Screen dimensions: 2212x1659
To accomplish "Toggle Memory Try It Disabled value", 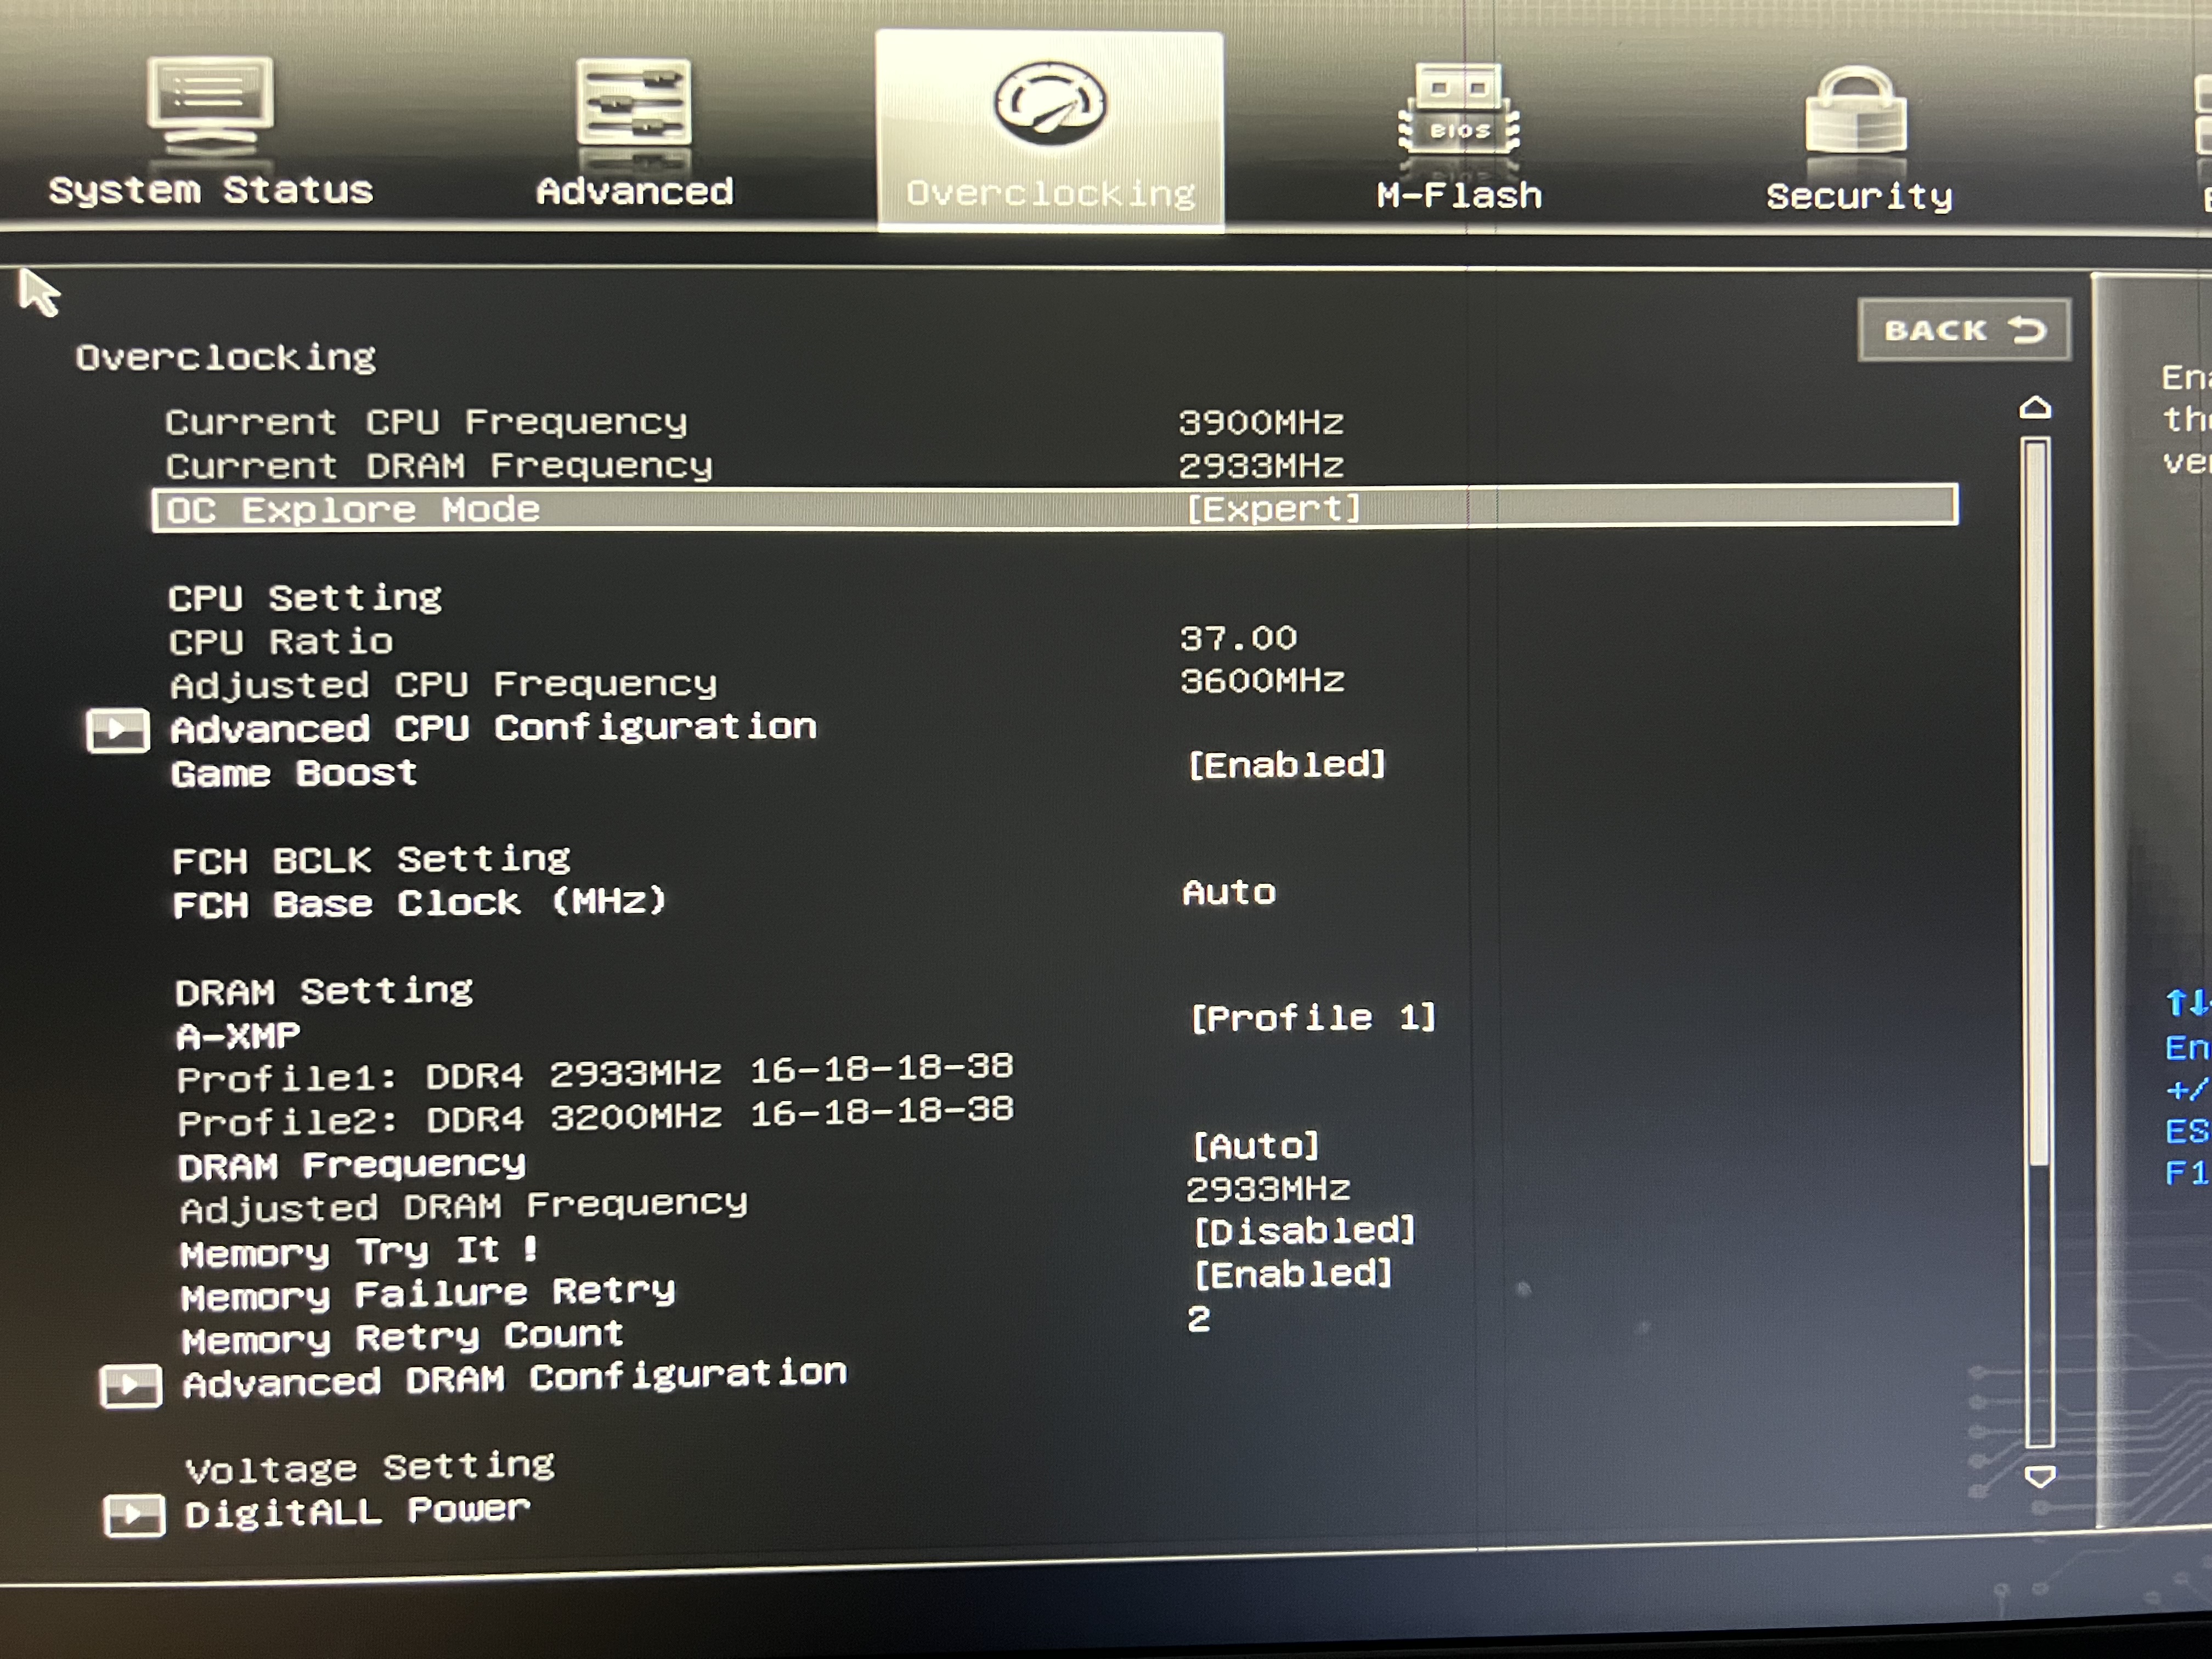I will (x=1304, y=1231).
